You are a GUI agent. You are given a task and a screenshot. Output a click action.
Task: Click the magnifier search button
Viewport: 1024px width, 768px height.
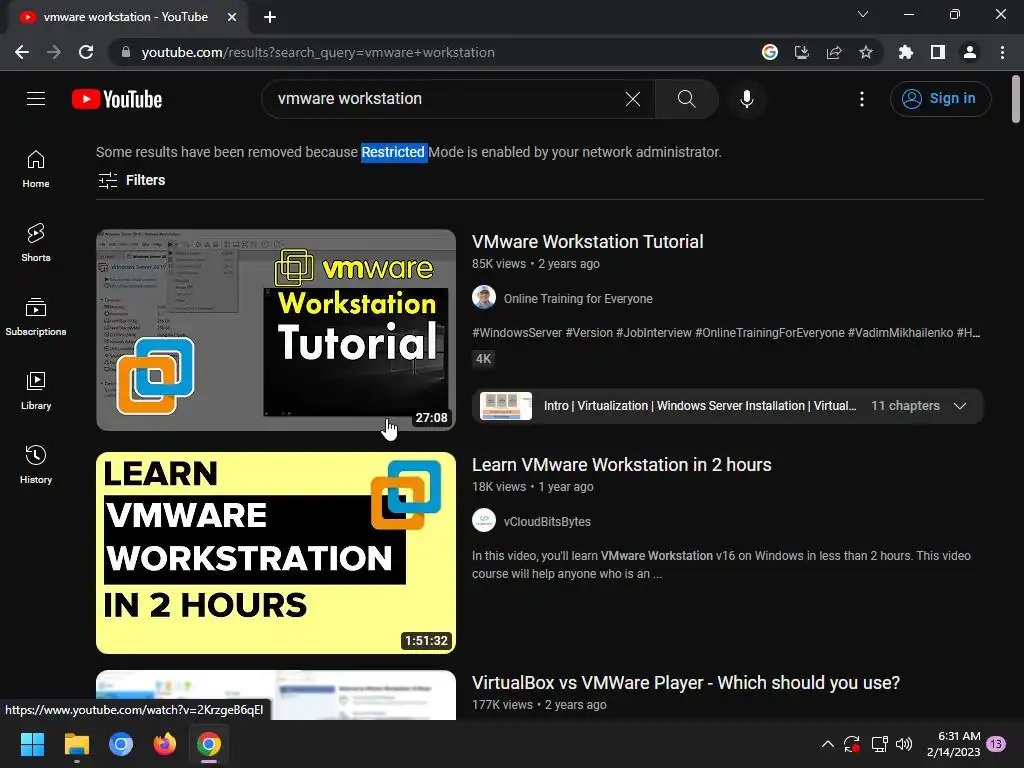(686, 99)
